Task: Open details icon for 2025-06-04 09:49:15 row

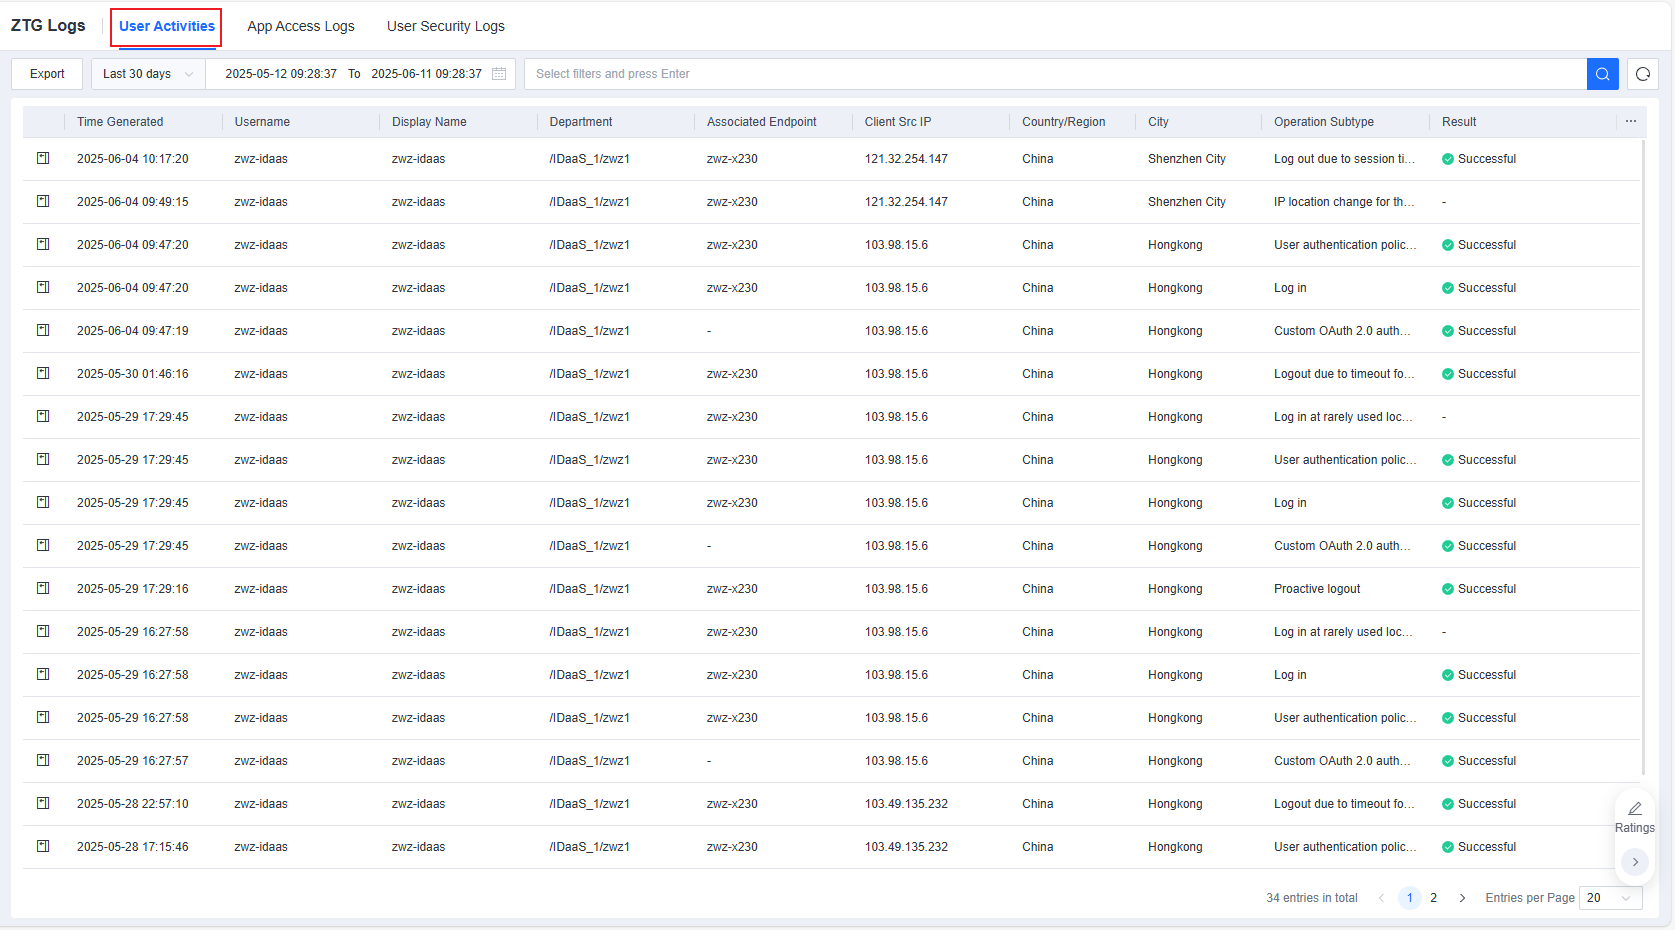Action: 43,201
